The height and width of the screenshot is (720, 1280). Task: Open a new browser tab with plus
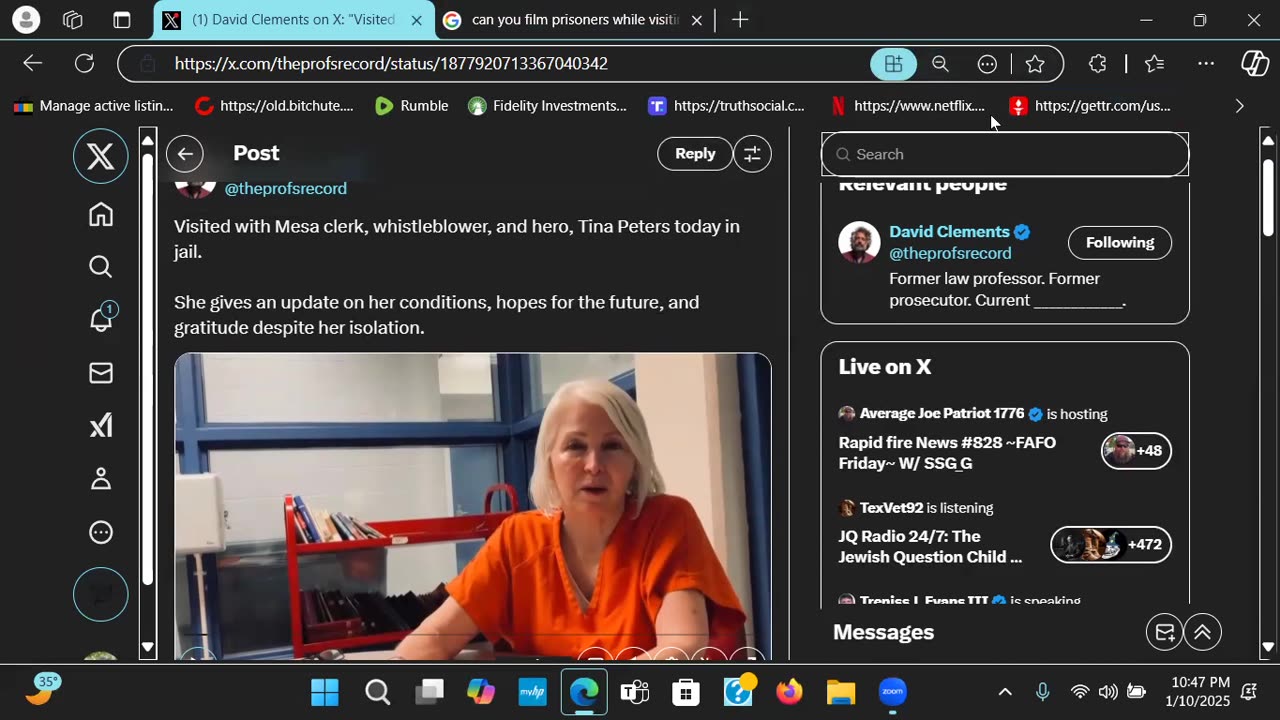pos(740,20)
